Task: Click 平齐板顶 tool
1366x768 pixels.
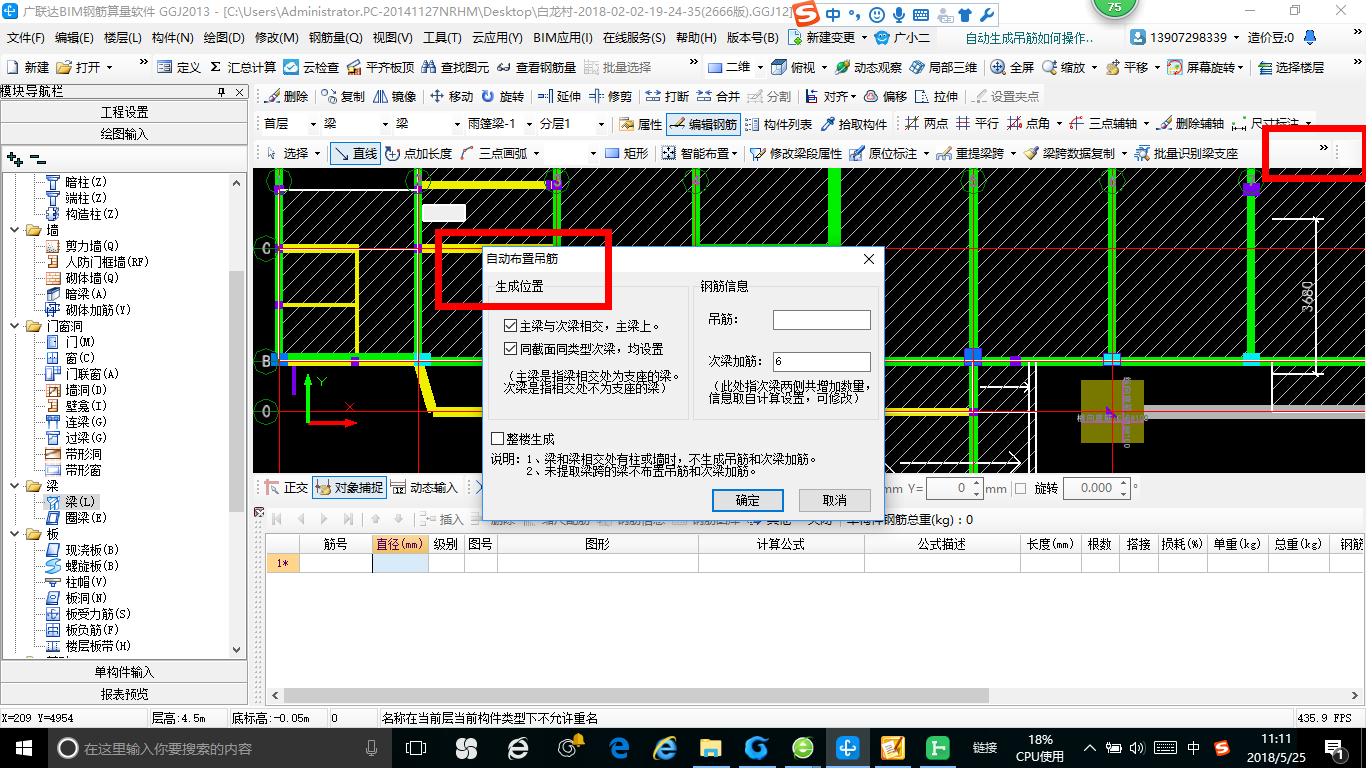Action: (380, 67)
